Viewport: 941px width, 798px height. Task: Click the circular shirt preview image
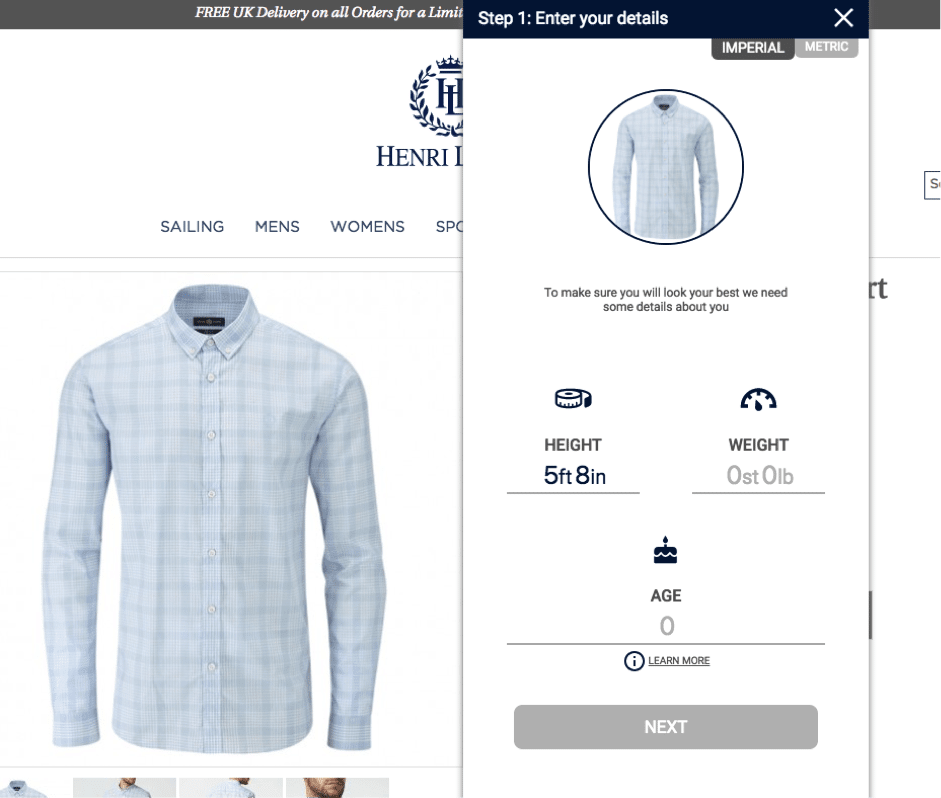(x=666, y=167)
